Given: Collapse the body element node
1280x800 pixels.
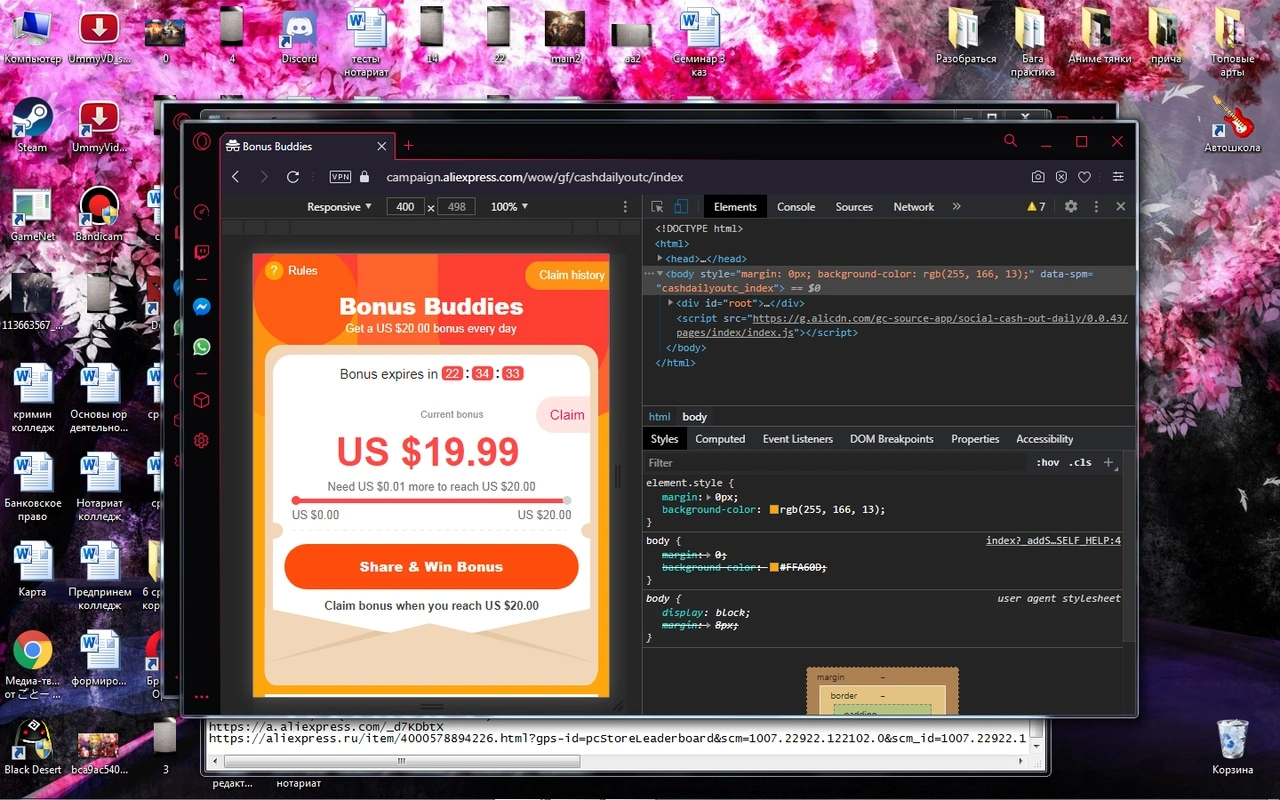Looking at the screenshot, I should (660, 273).
